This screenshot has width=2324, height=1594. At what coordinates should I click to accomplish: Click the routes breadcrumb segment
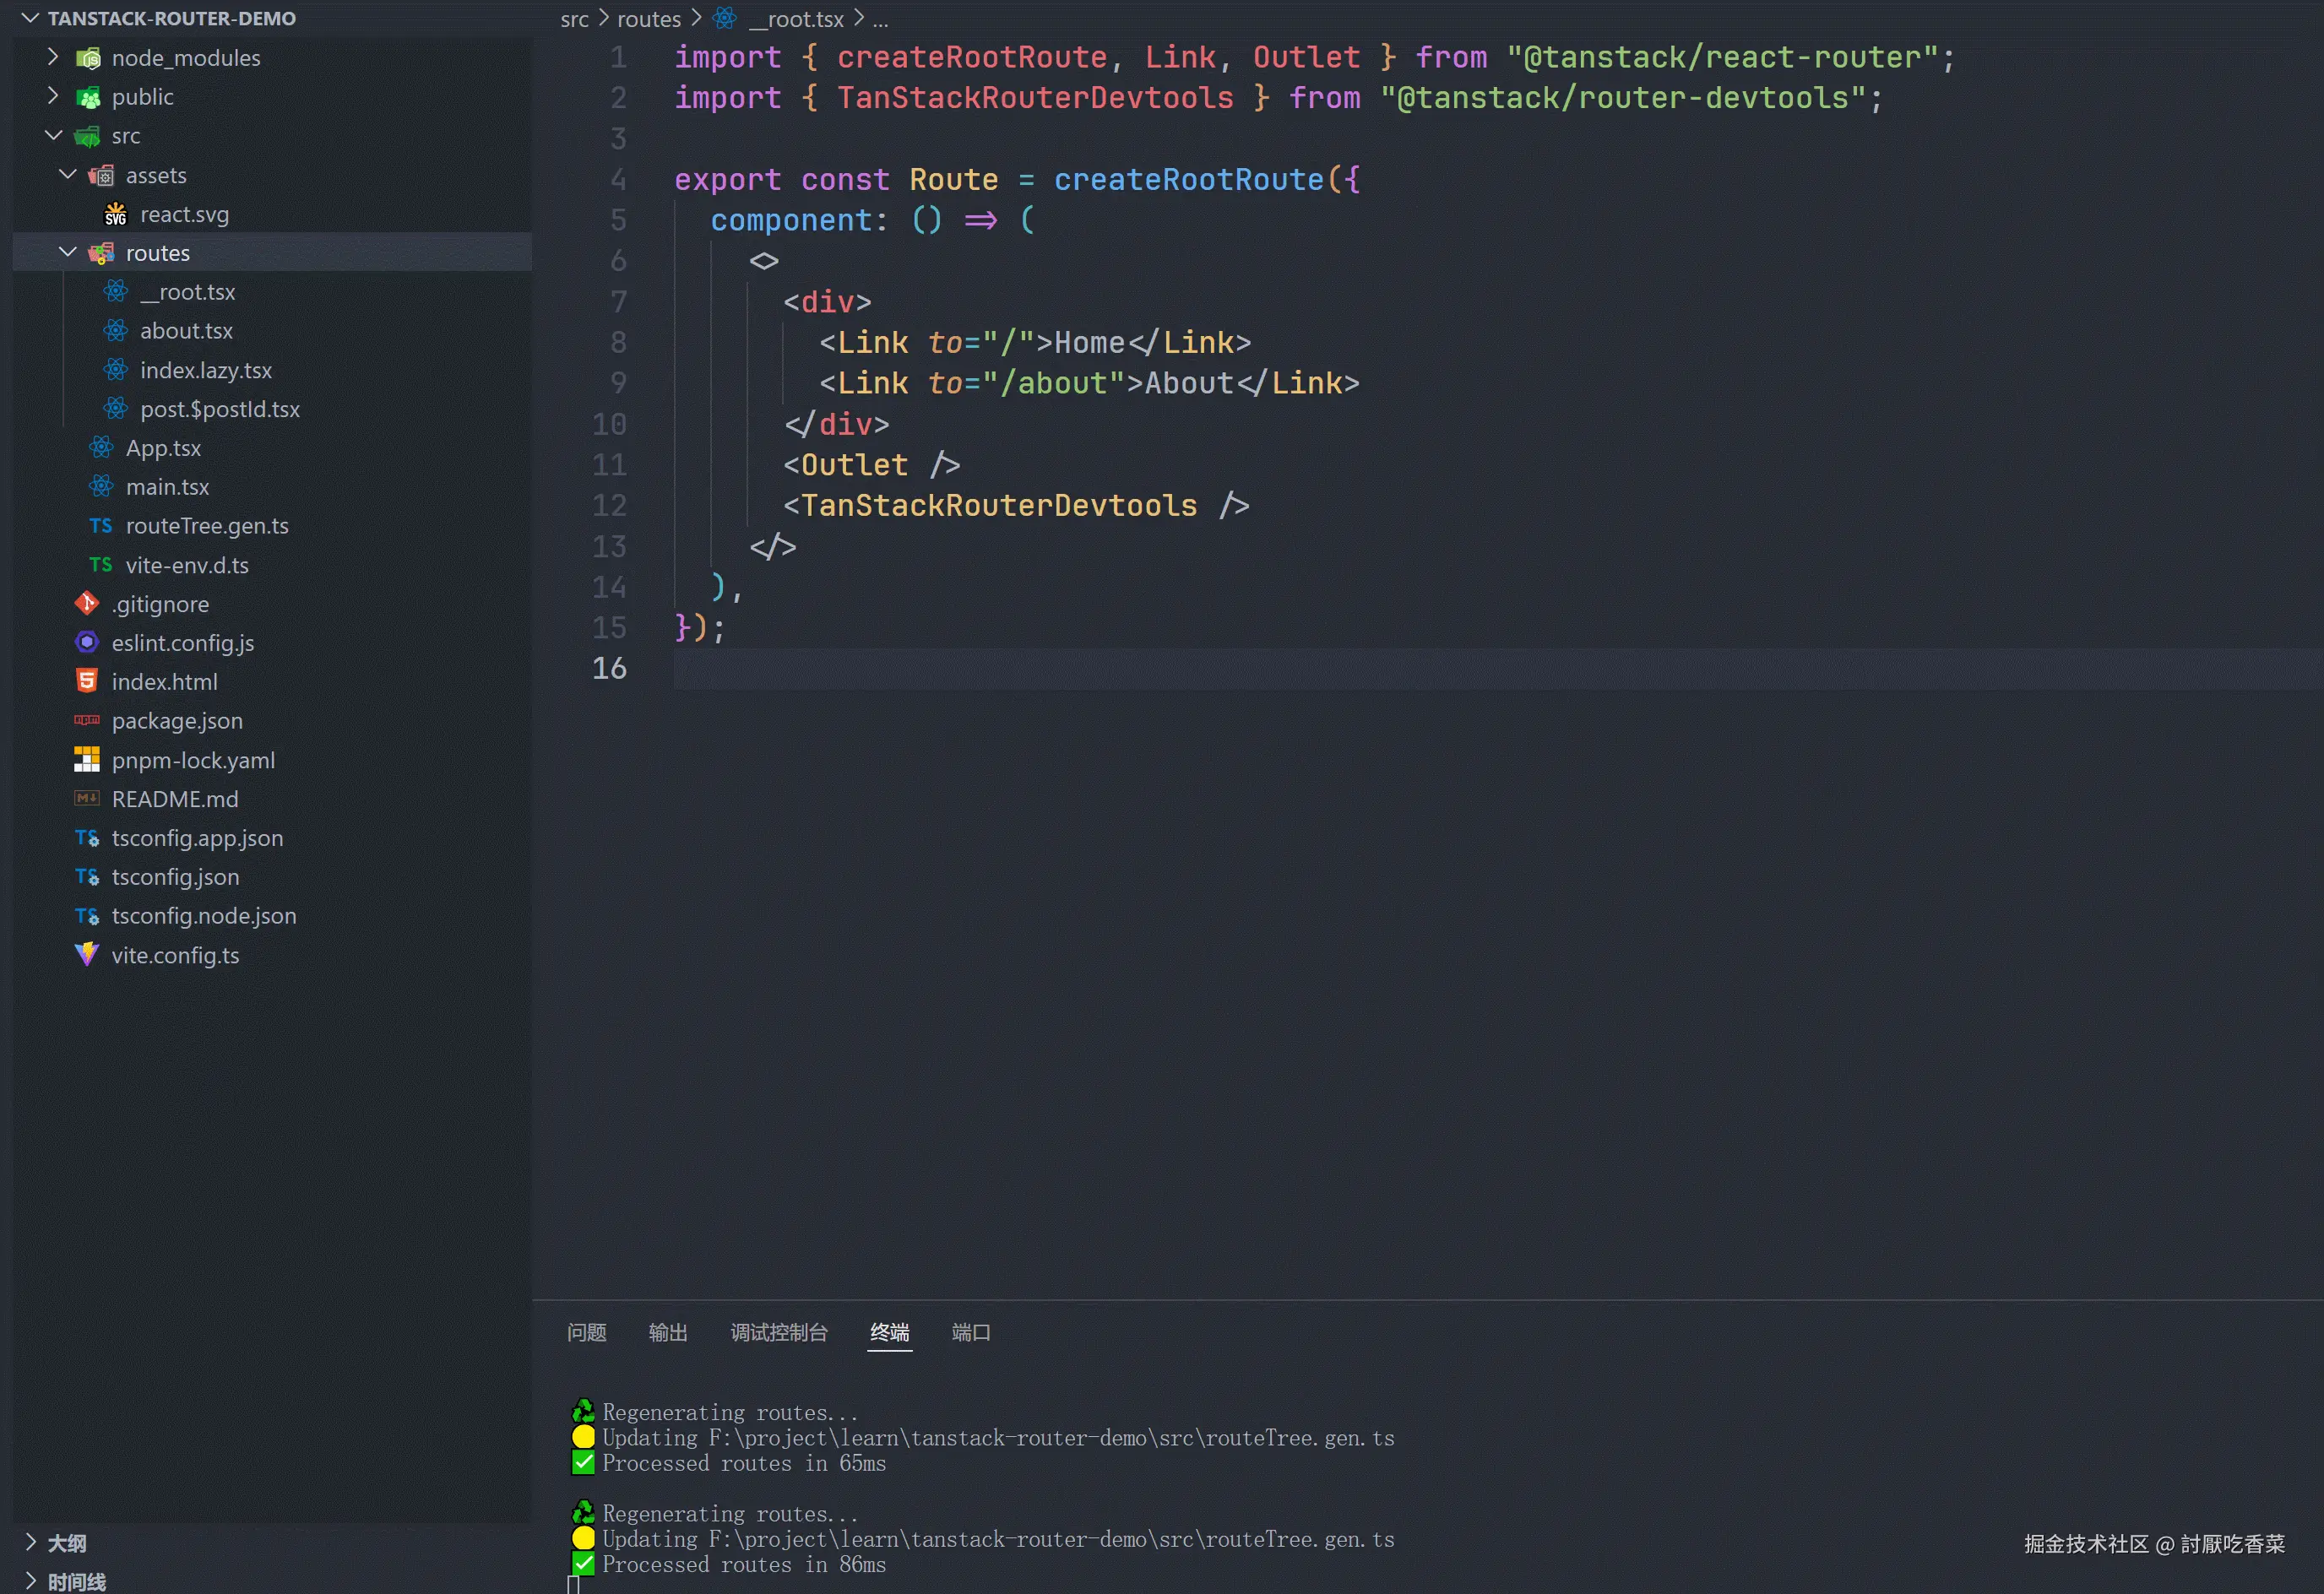click(648, 19)
